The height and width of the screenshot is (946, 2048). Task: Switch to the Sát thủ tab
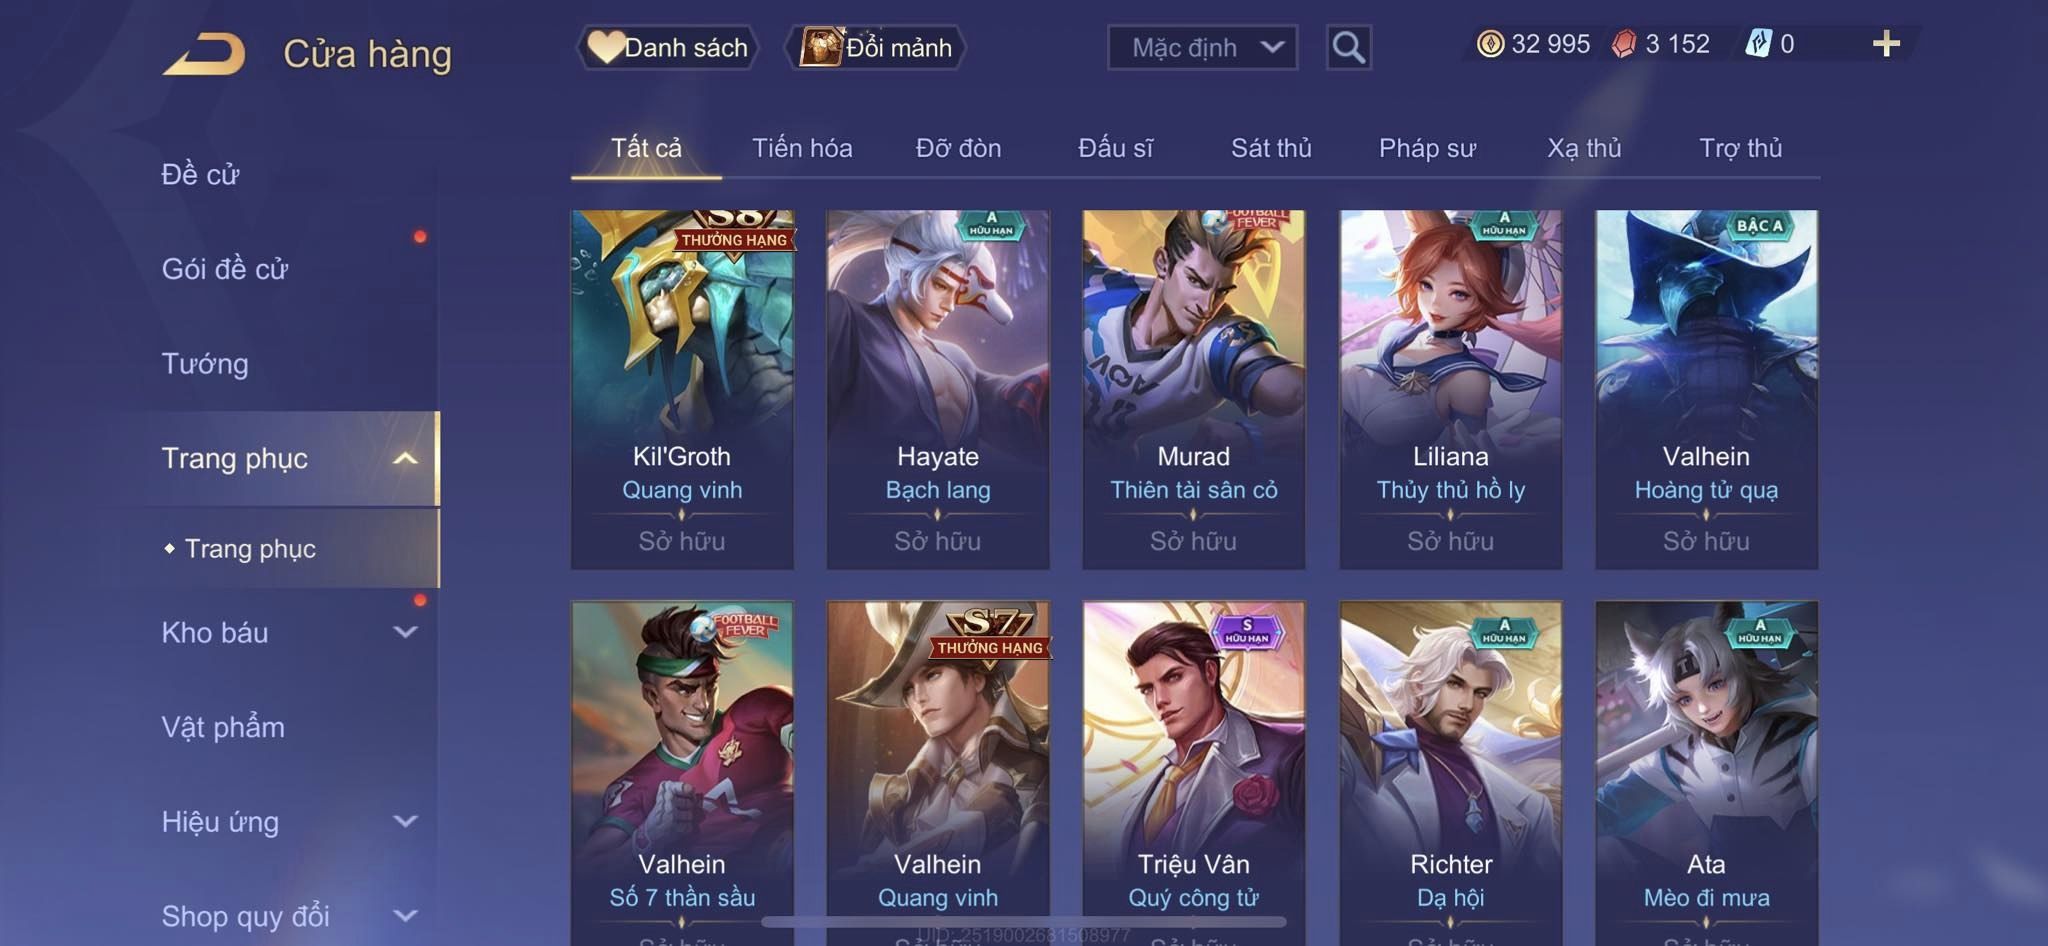1271,148
